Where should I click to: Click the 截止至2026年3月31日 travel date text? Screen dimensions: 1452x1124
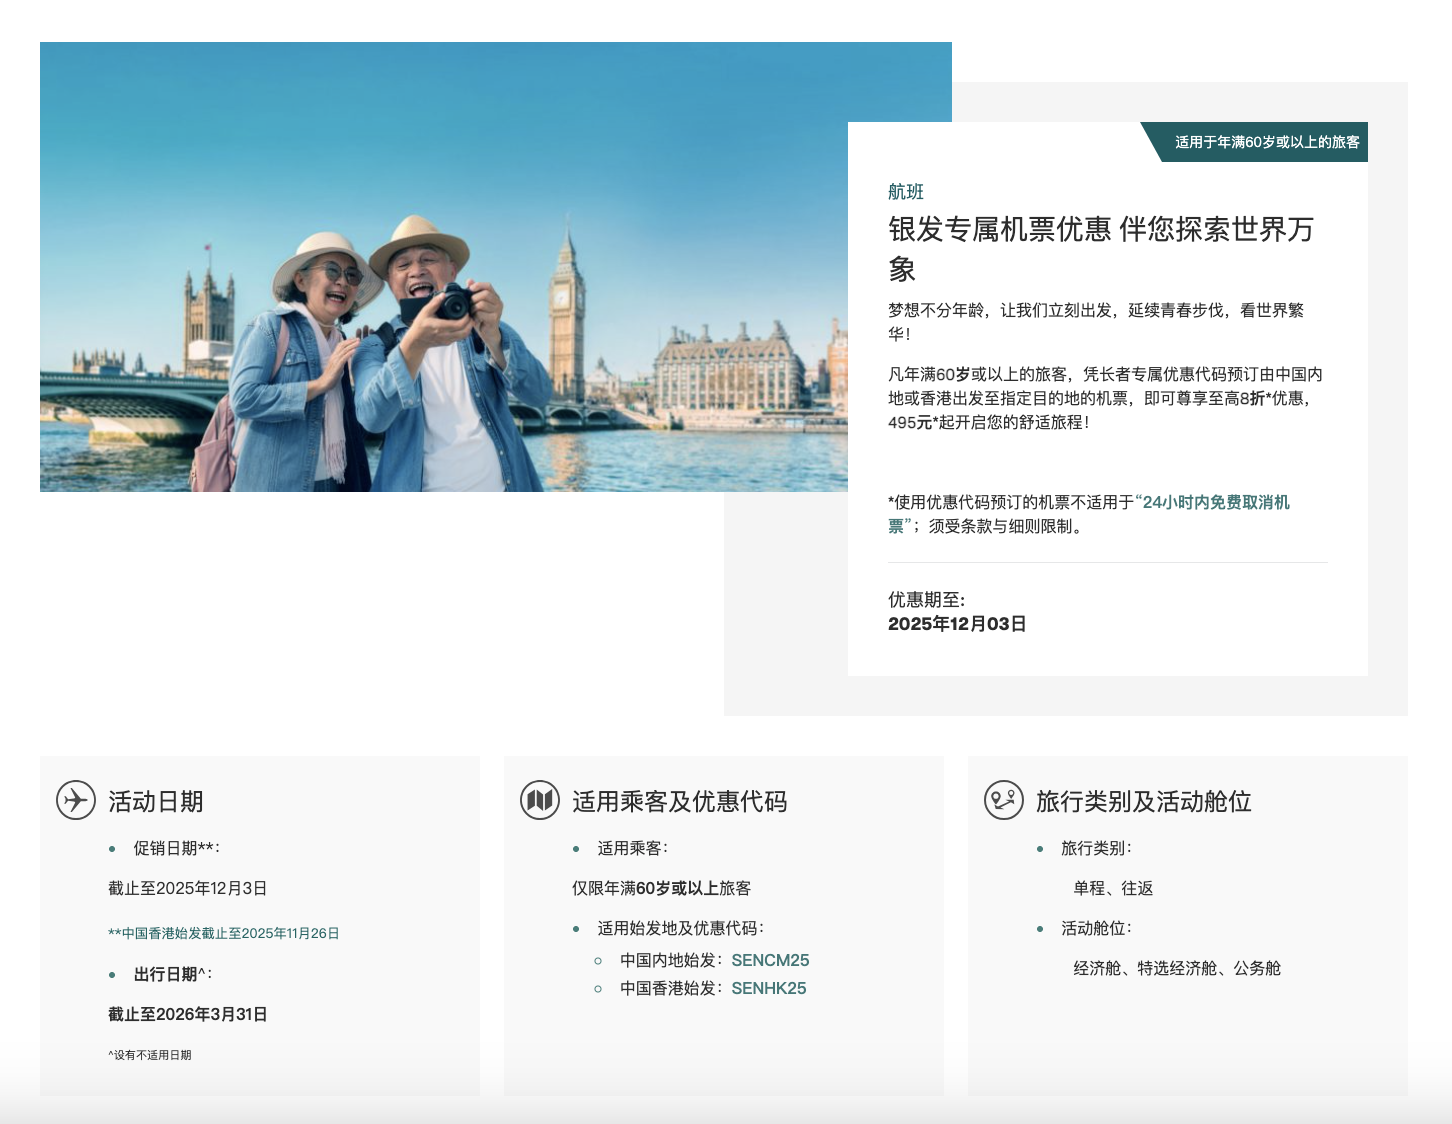point(188,1014)
